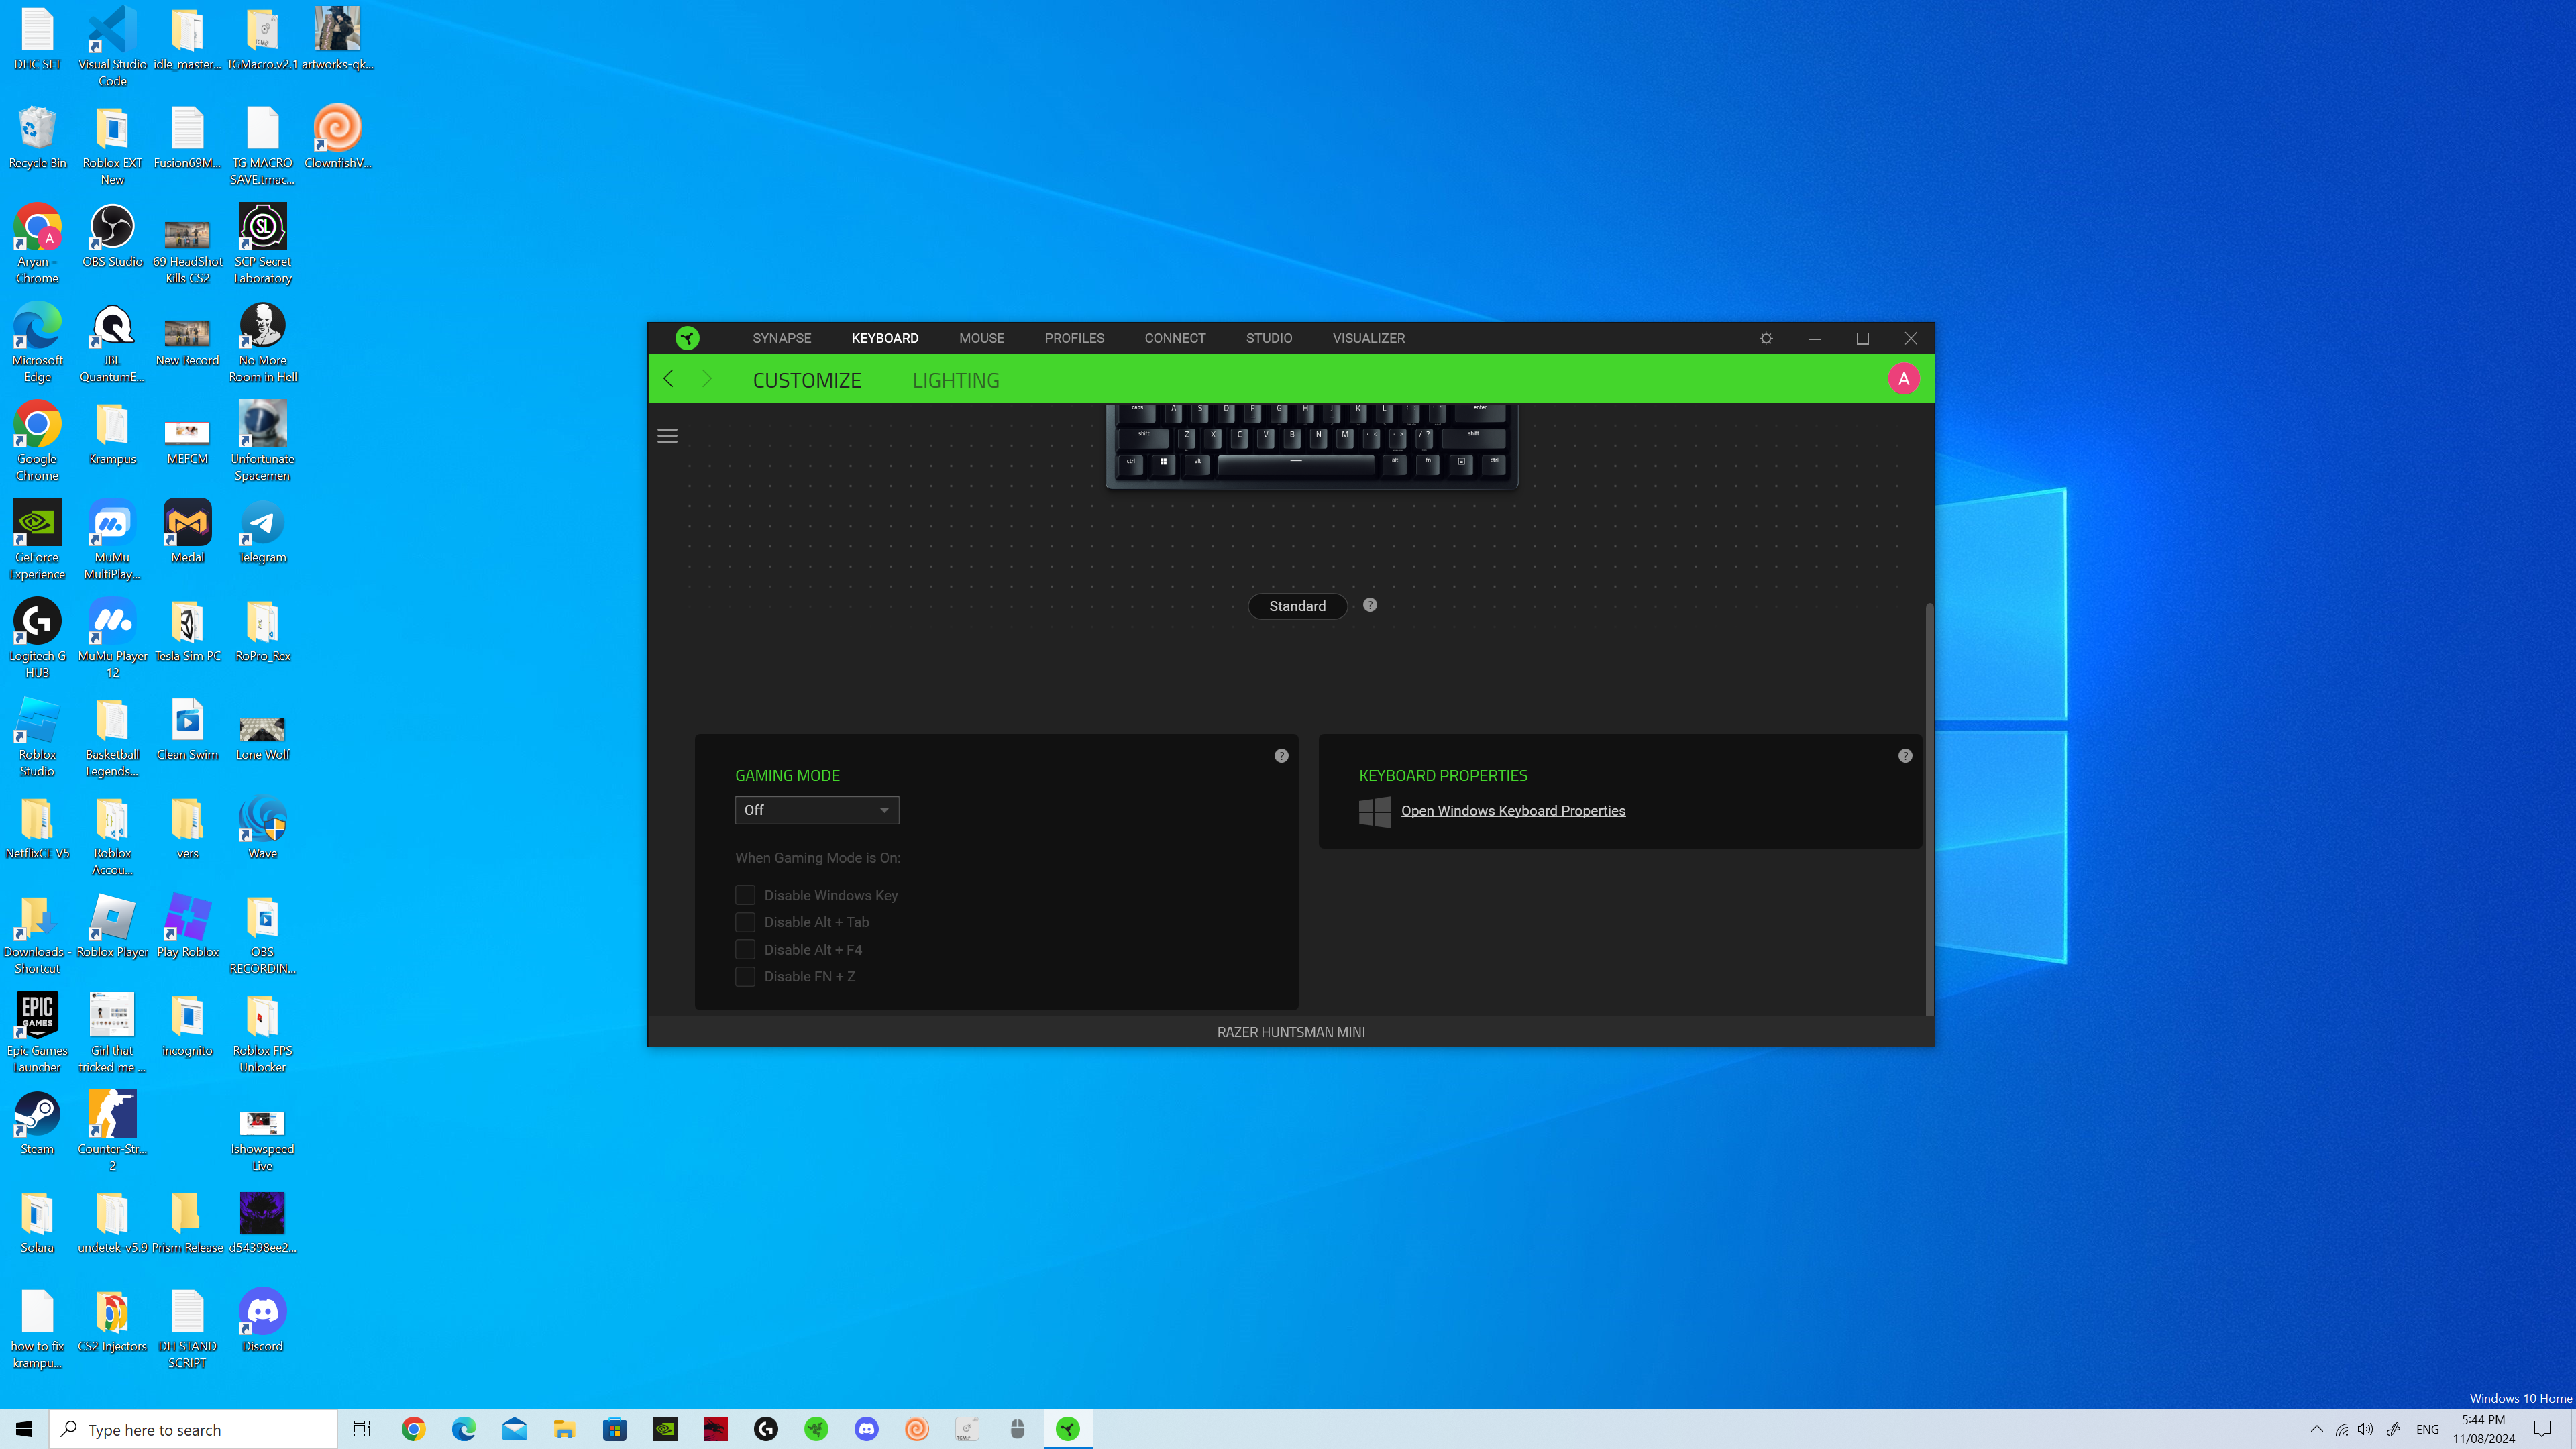Image resolution: width=2576 pixels, height=1449 pixels.
Task: Expand the Gaming Mode Off dropdown
Action: 816,810
